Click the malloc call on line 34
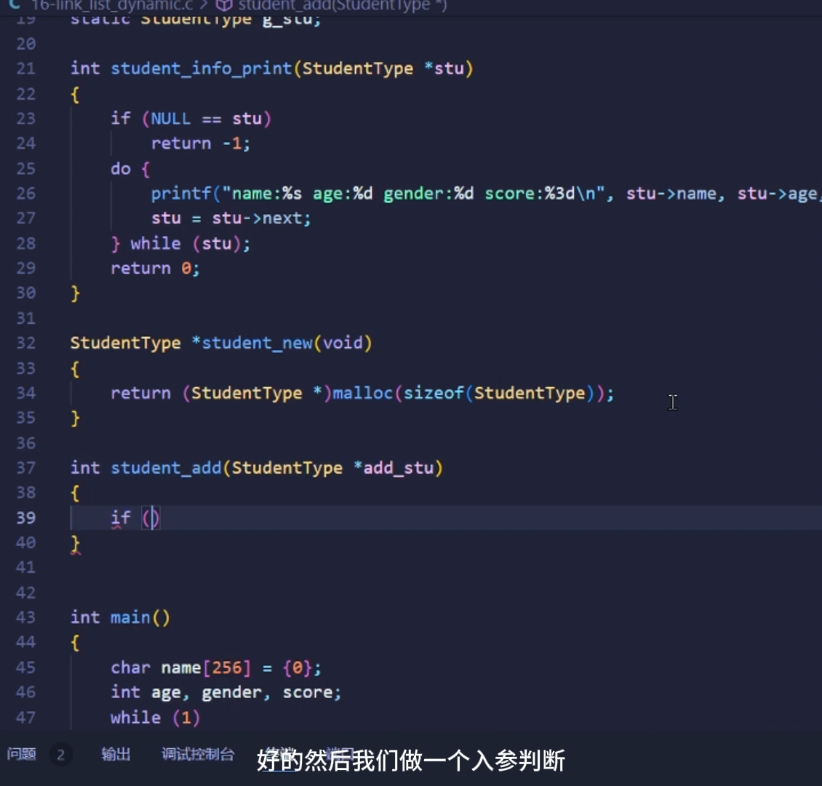This screenshot has width=822, height=786. tap(363, 392)
